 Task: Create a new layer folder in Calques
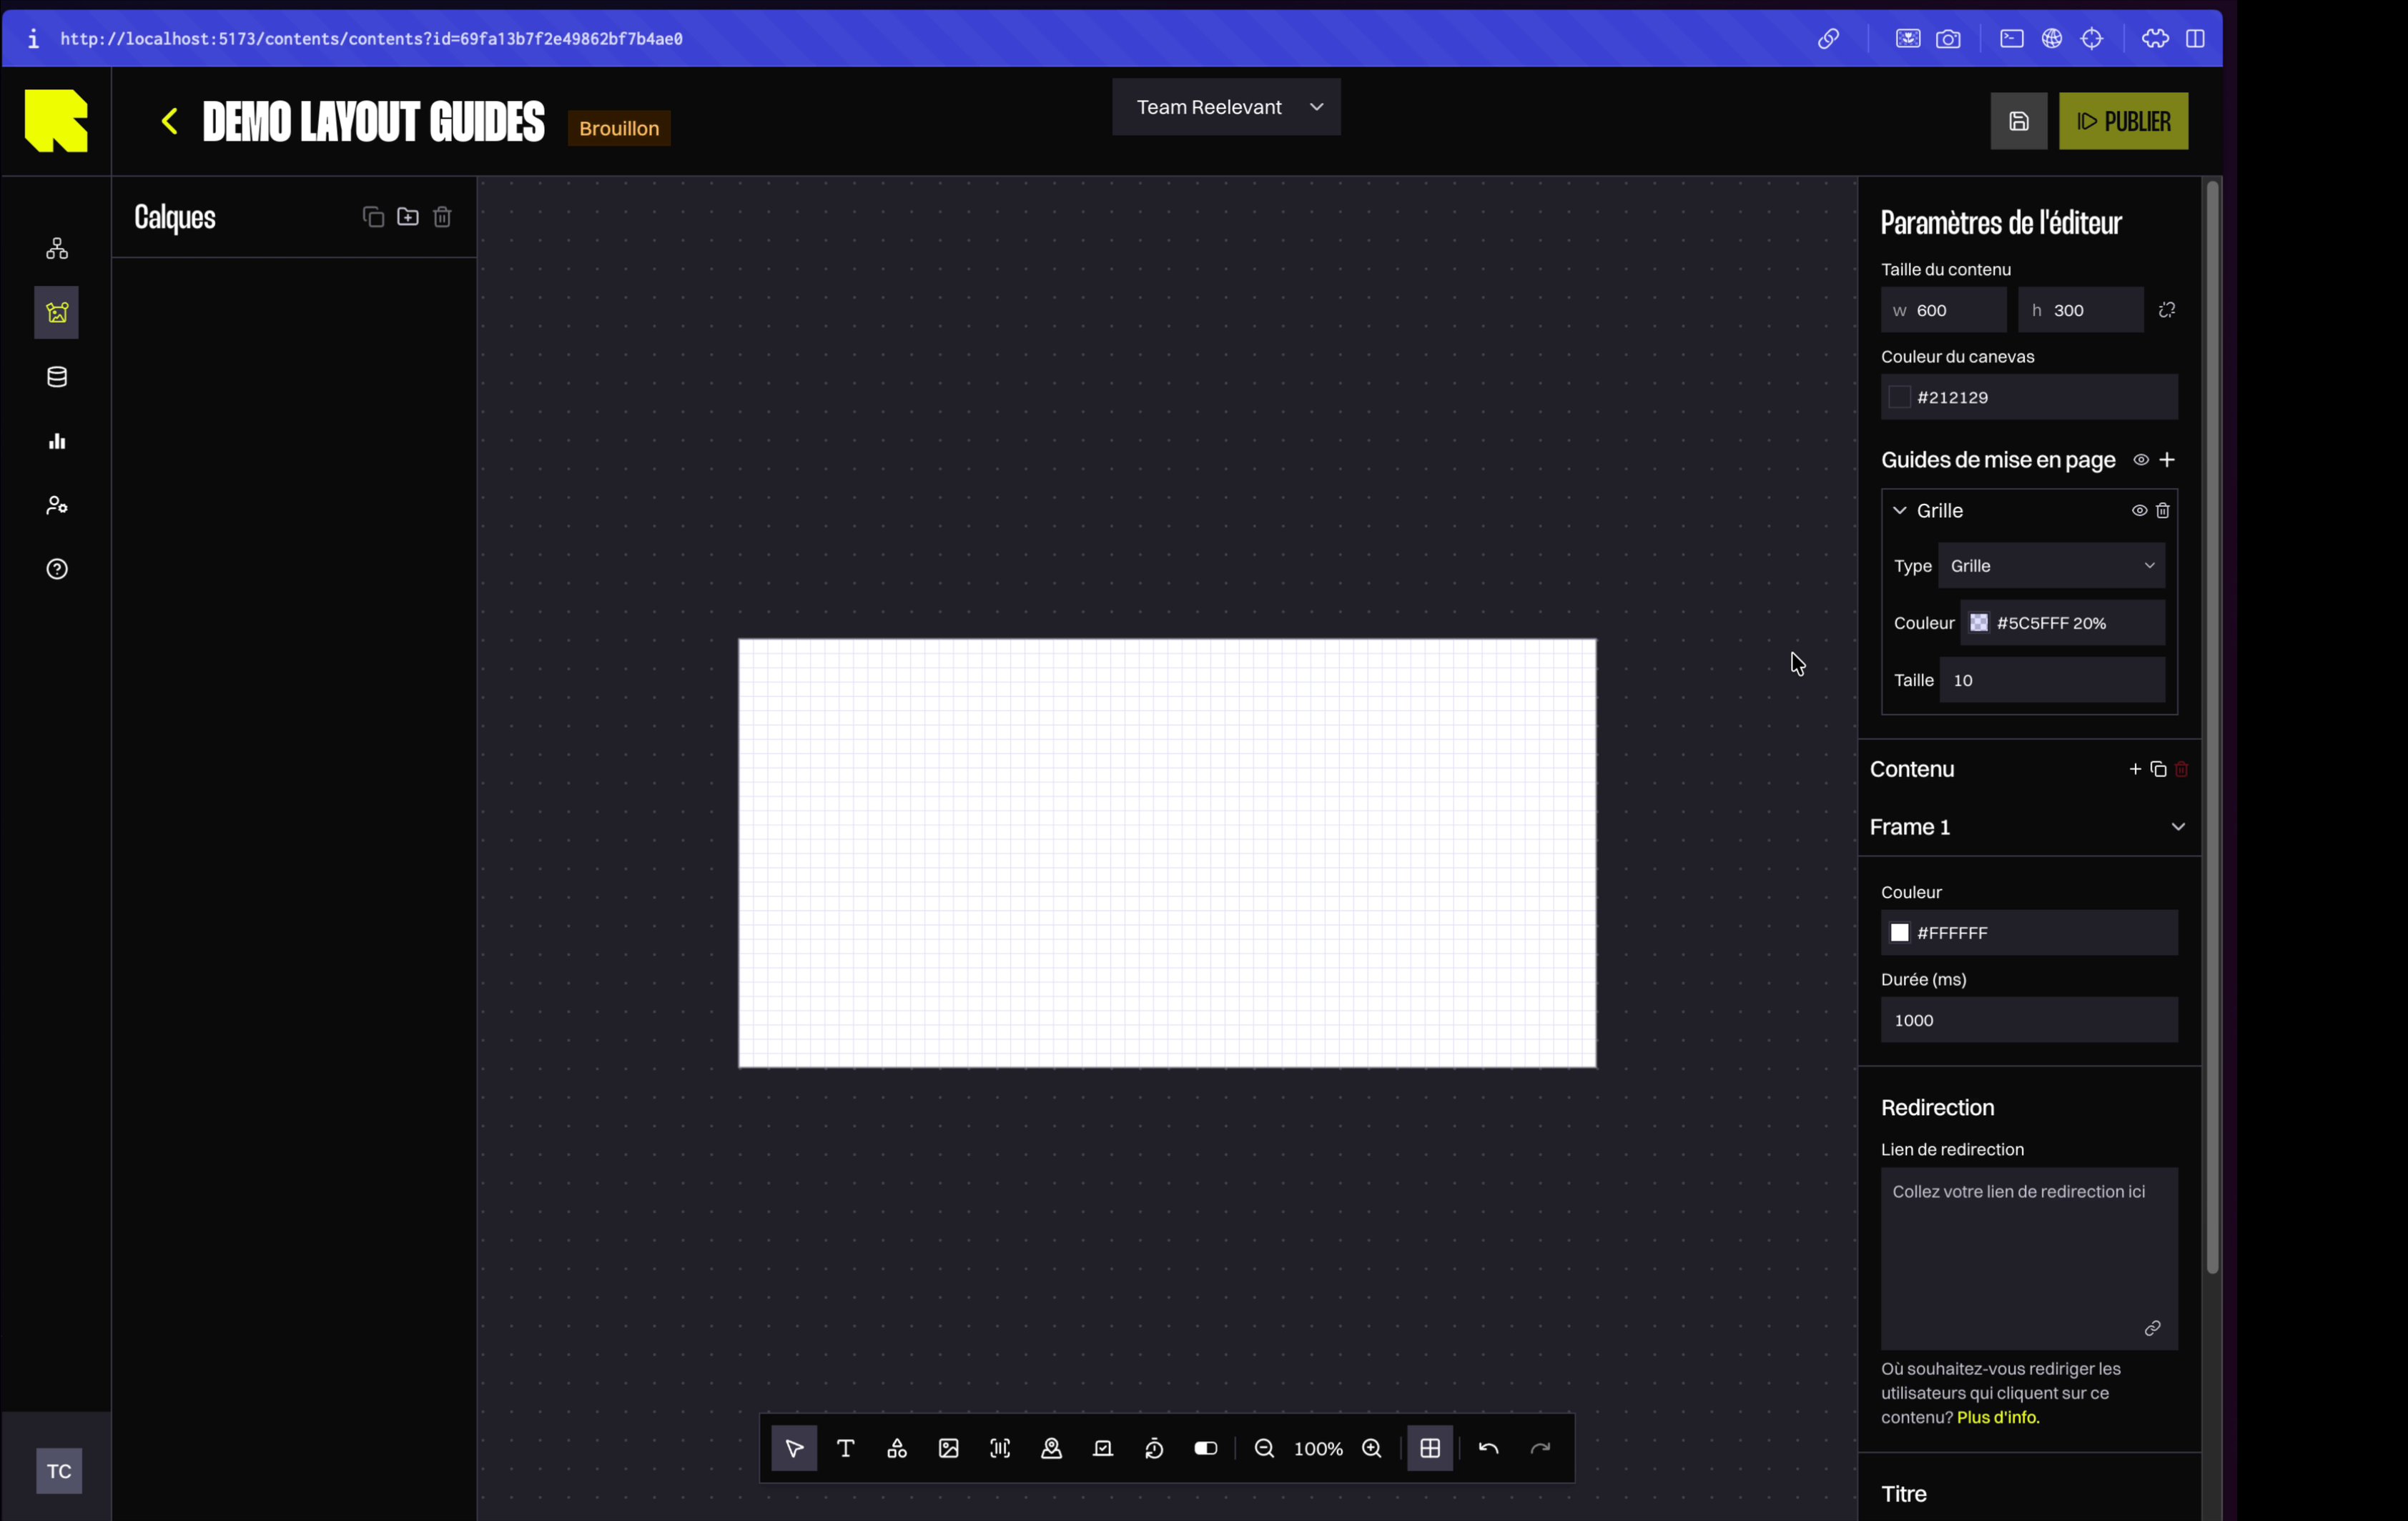point(408,217)
